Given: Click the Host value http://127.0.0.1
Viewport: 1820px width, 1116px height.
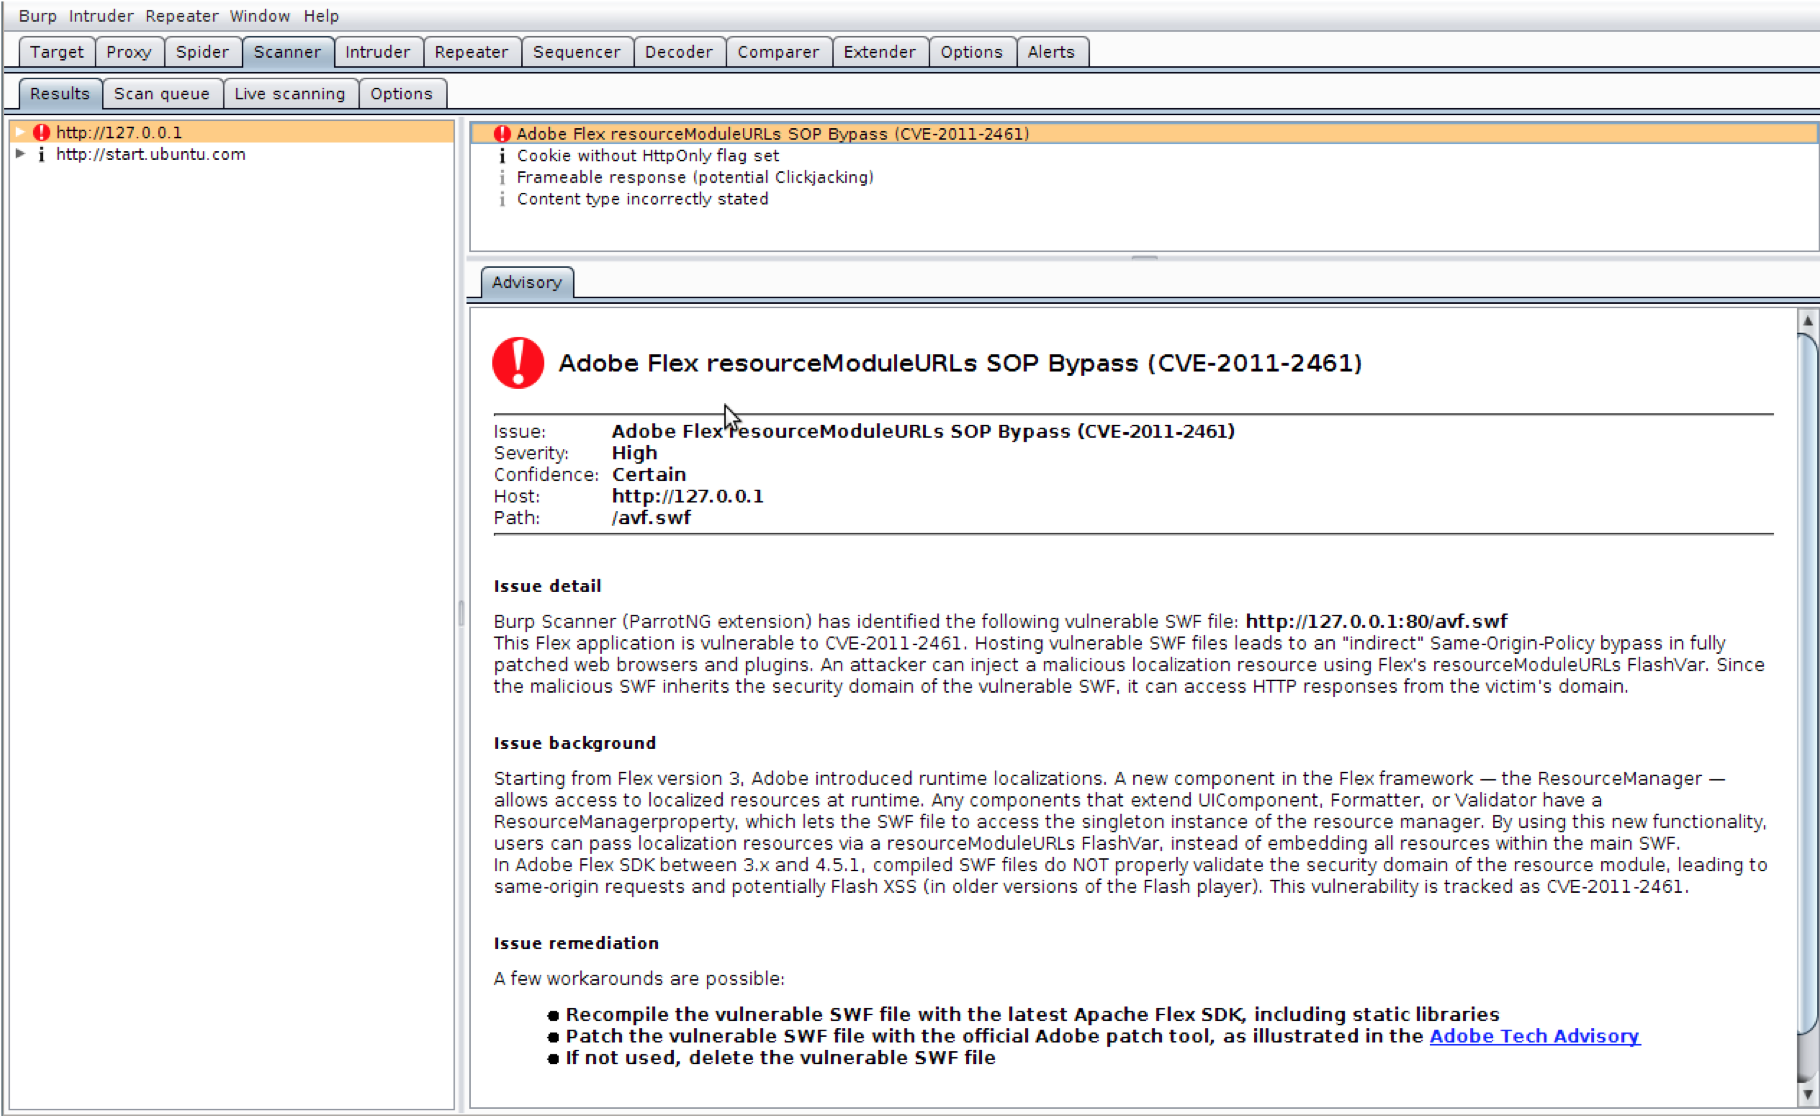Looking at the screenshot, I should tap(687, 497).
